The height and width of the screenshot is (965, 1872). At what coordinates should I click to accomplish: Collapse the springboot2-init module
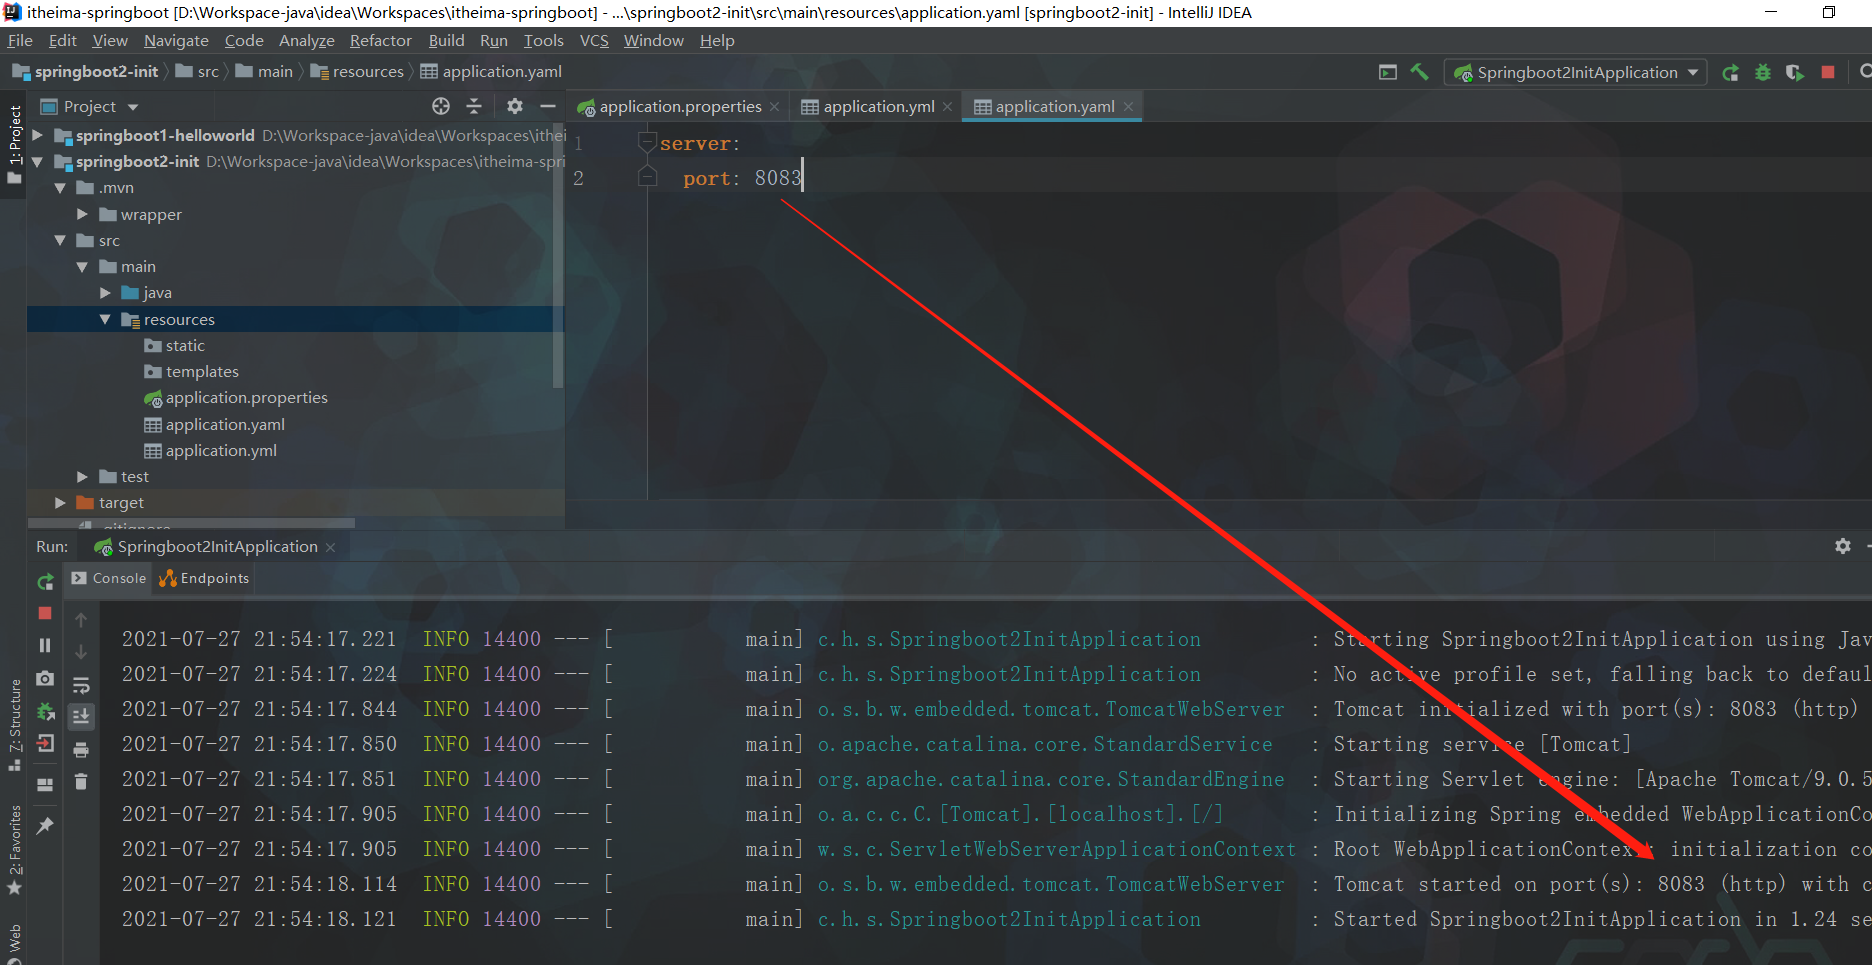pyautogui.click(x=38, y=161)
